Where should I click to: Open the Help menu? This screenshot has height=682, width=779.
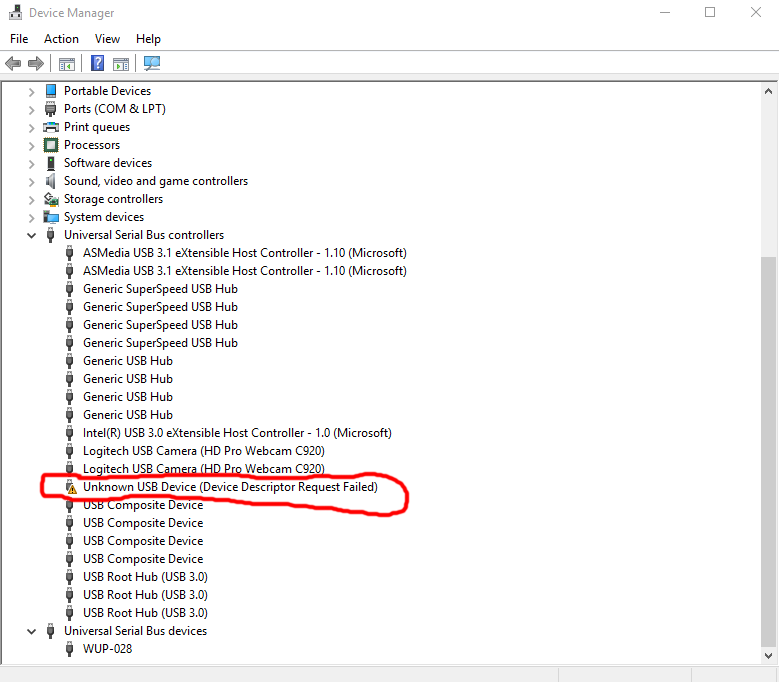[148, 39]
